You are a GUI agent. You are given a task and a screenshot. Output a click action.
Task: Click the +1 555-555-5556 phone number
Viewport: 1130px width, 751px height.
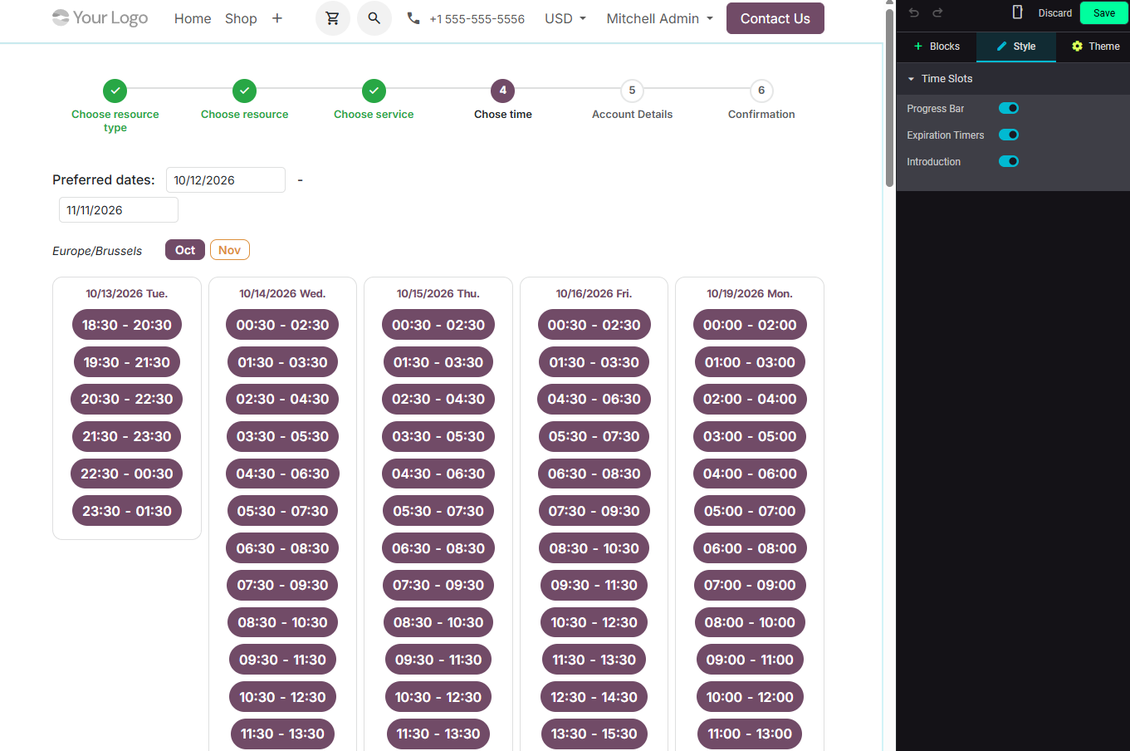click(x=477, y=19)
